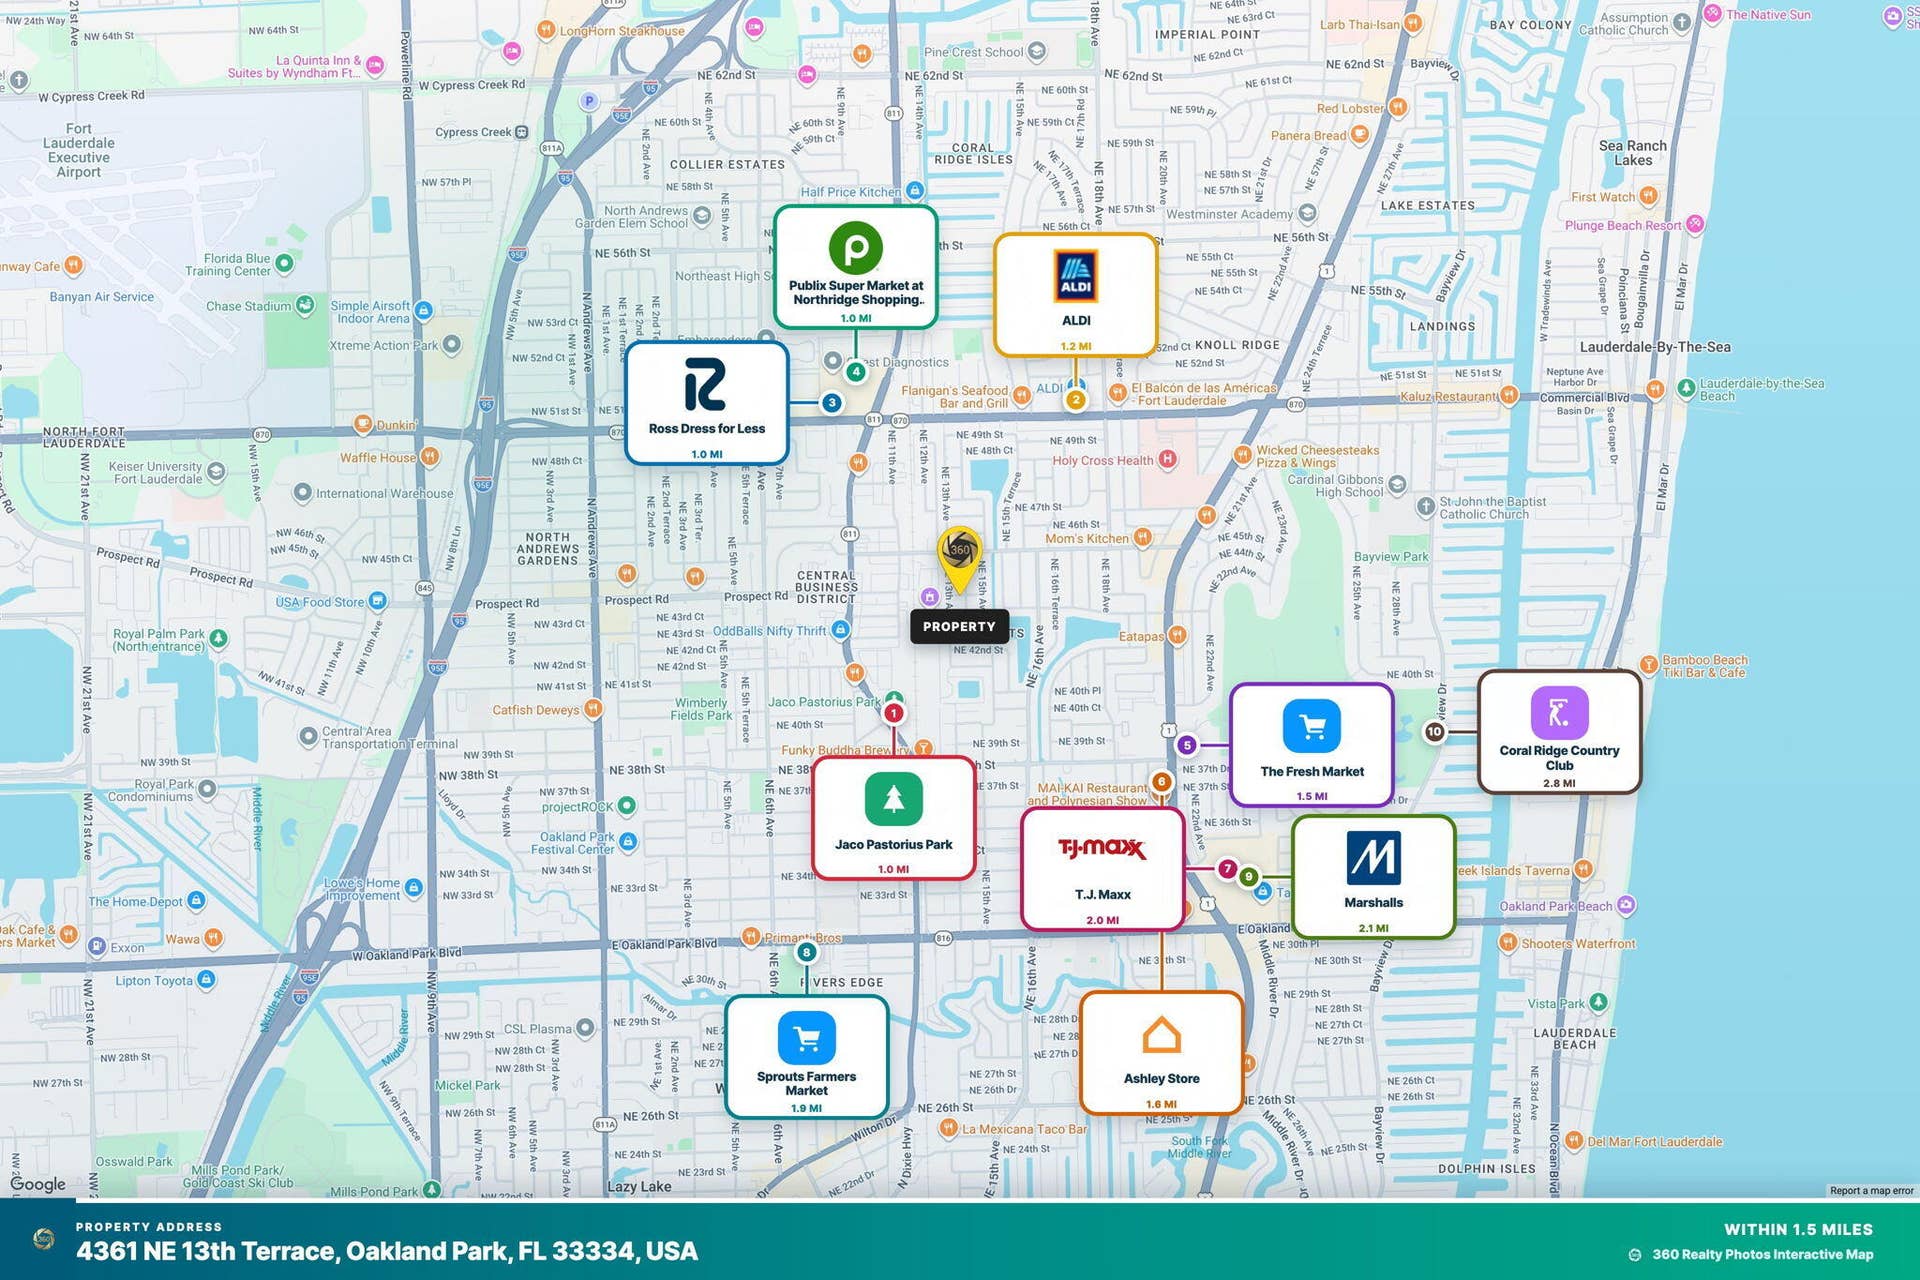The image size is (1920, 1280).
Task: Click map marker number 10
Action: click(x=1434, y=732)
